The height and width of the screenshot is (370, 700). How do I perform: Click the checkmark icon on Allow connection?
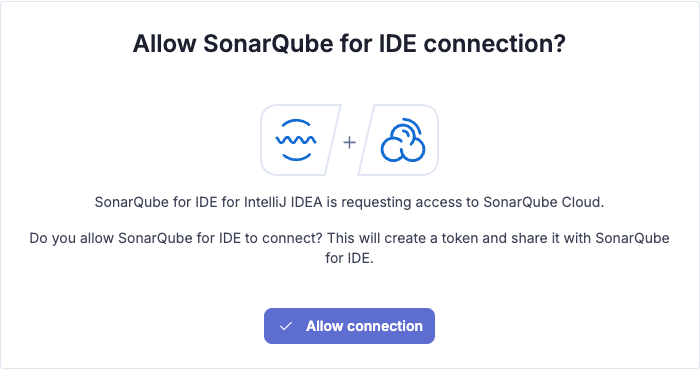286,326
